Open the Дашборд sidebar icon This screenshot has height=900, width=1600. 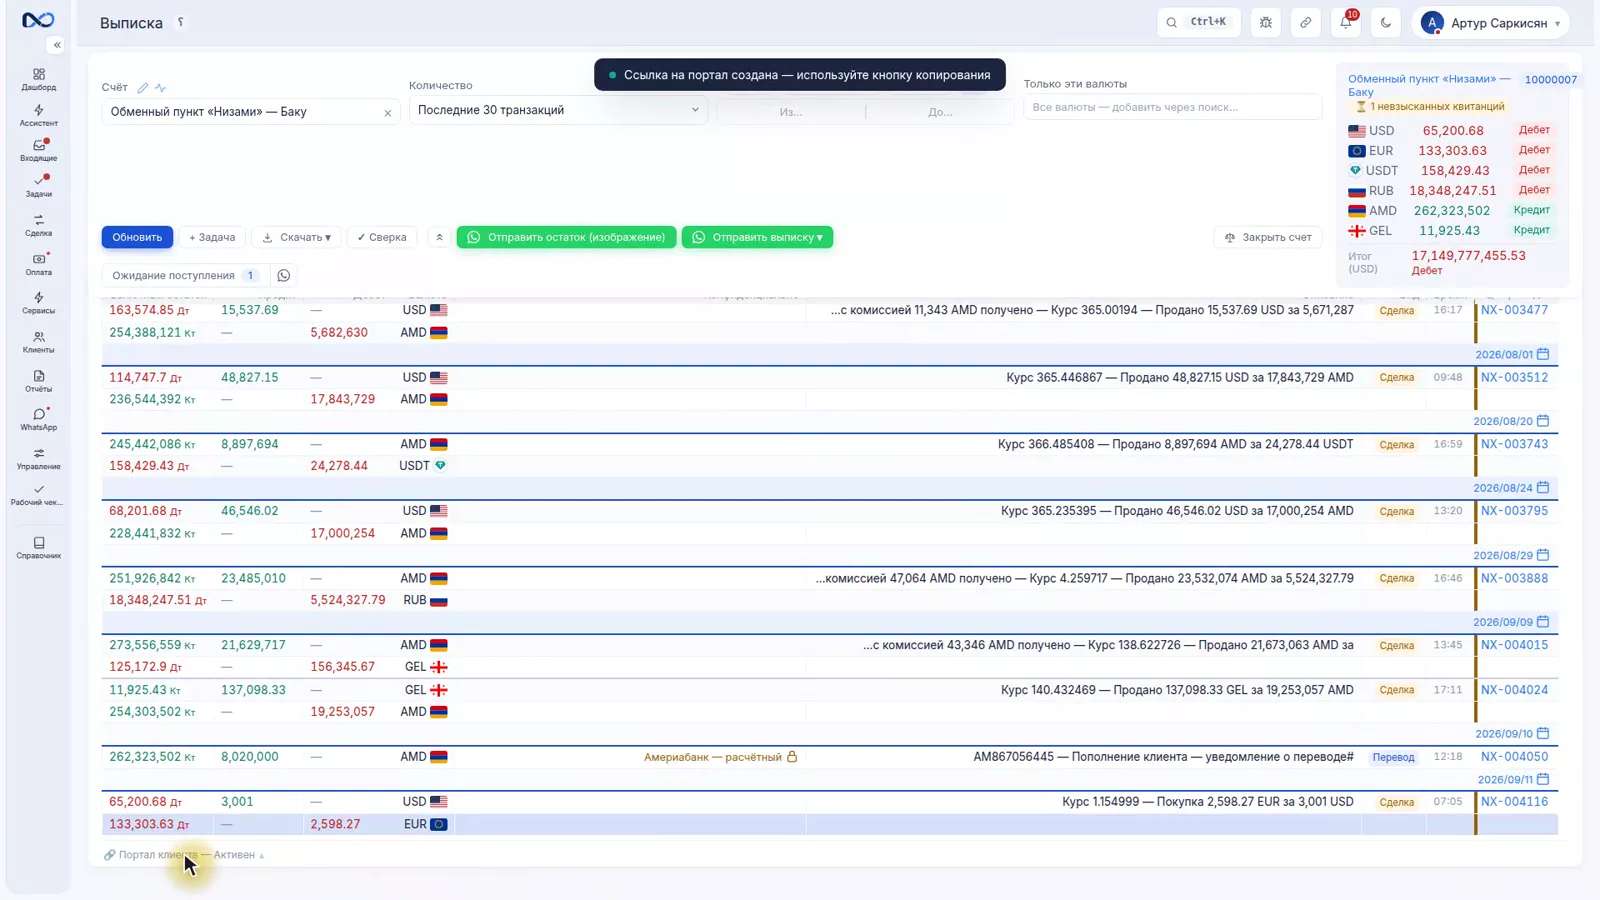(38, 79)
